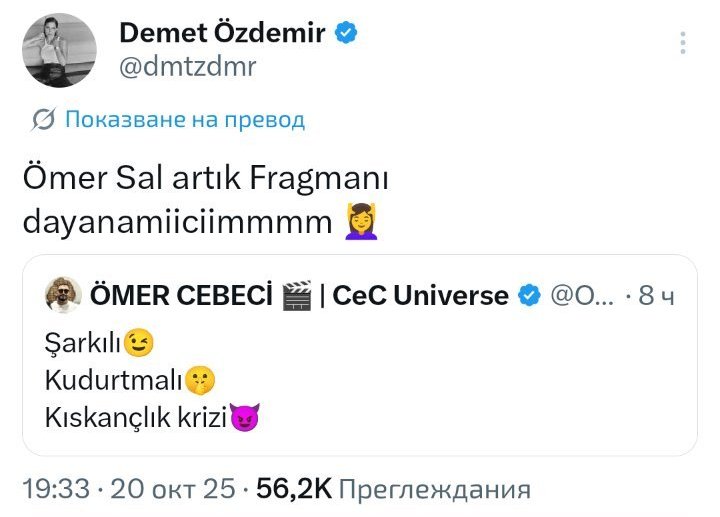Show translation via Показване на превод
The height and width of the screenshot is (517, 720).
[185, 121]
